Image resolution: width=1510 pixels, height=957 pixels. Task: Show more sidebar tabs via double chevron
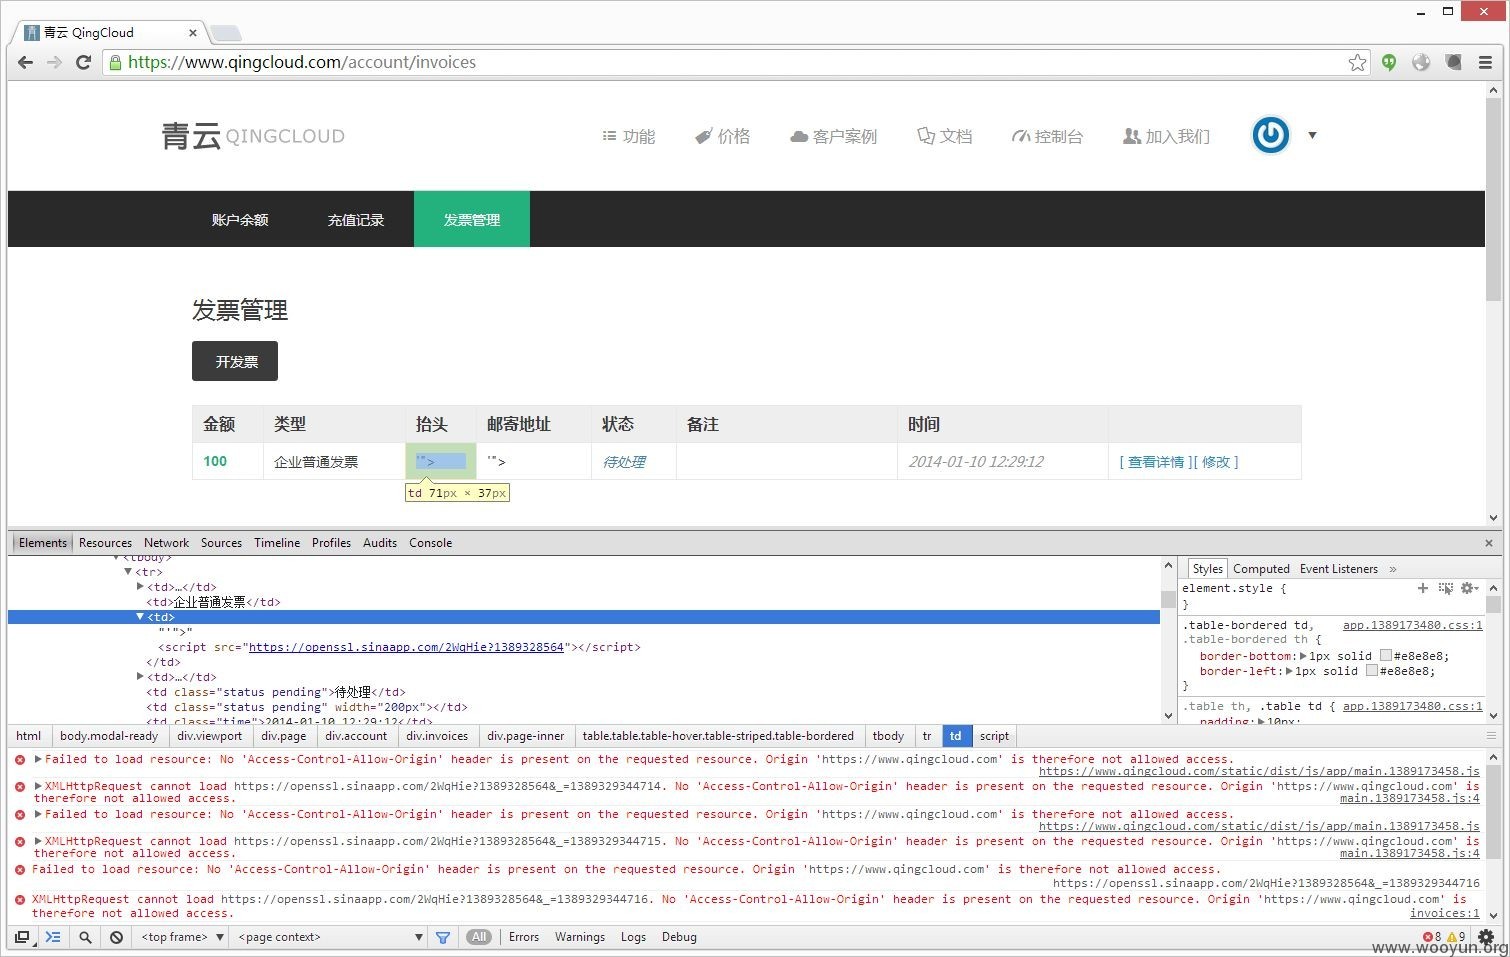1393,569
